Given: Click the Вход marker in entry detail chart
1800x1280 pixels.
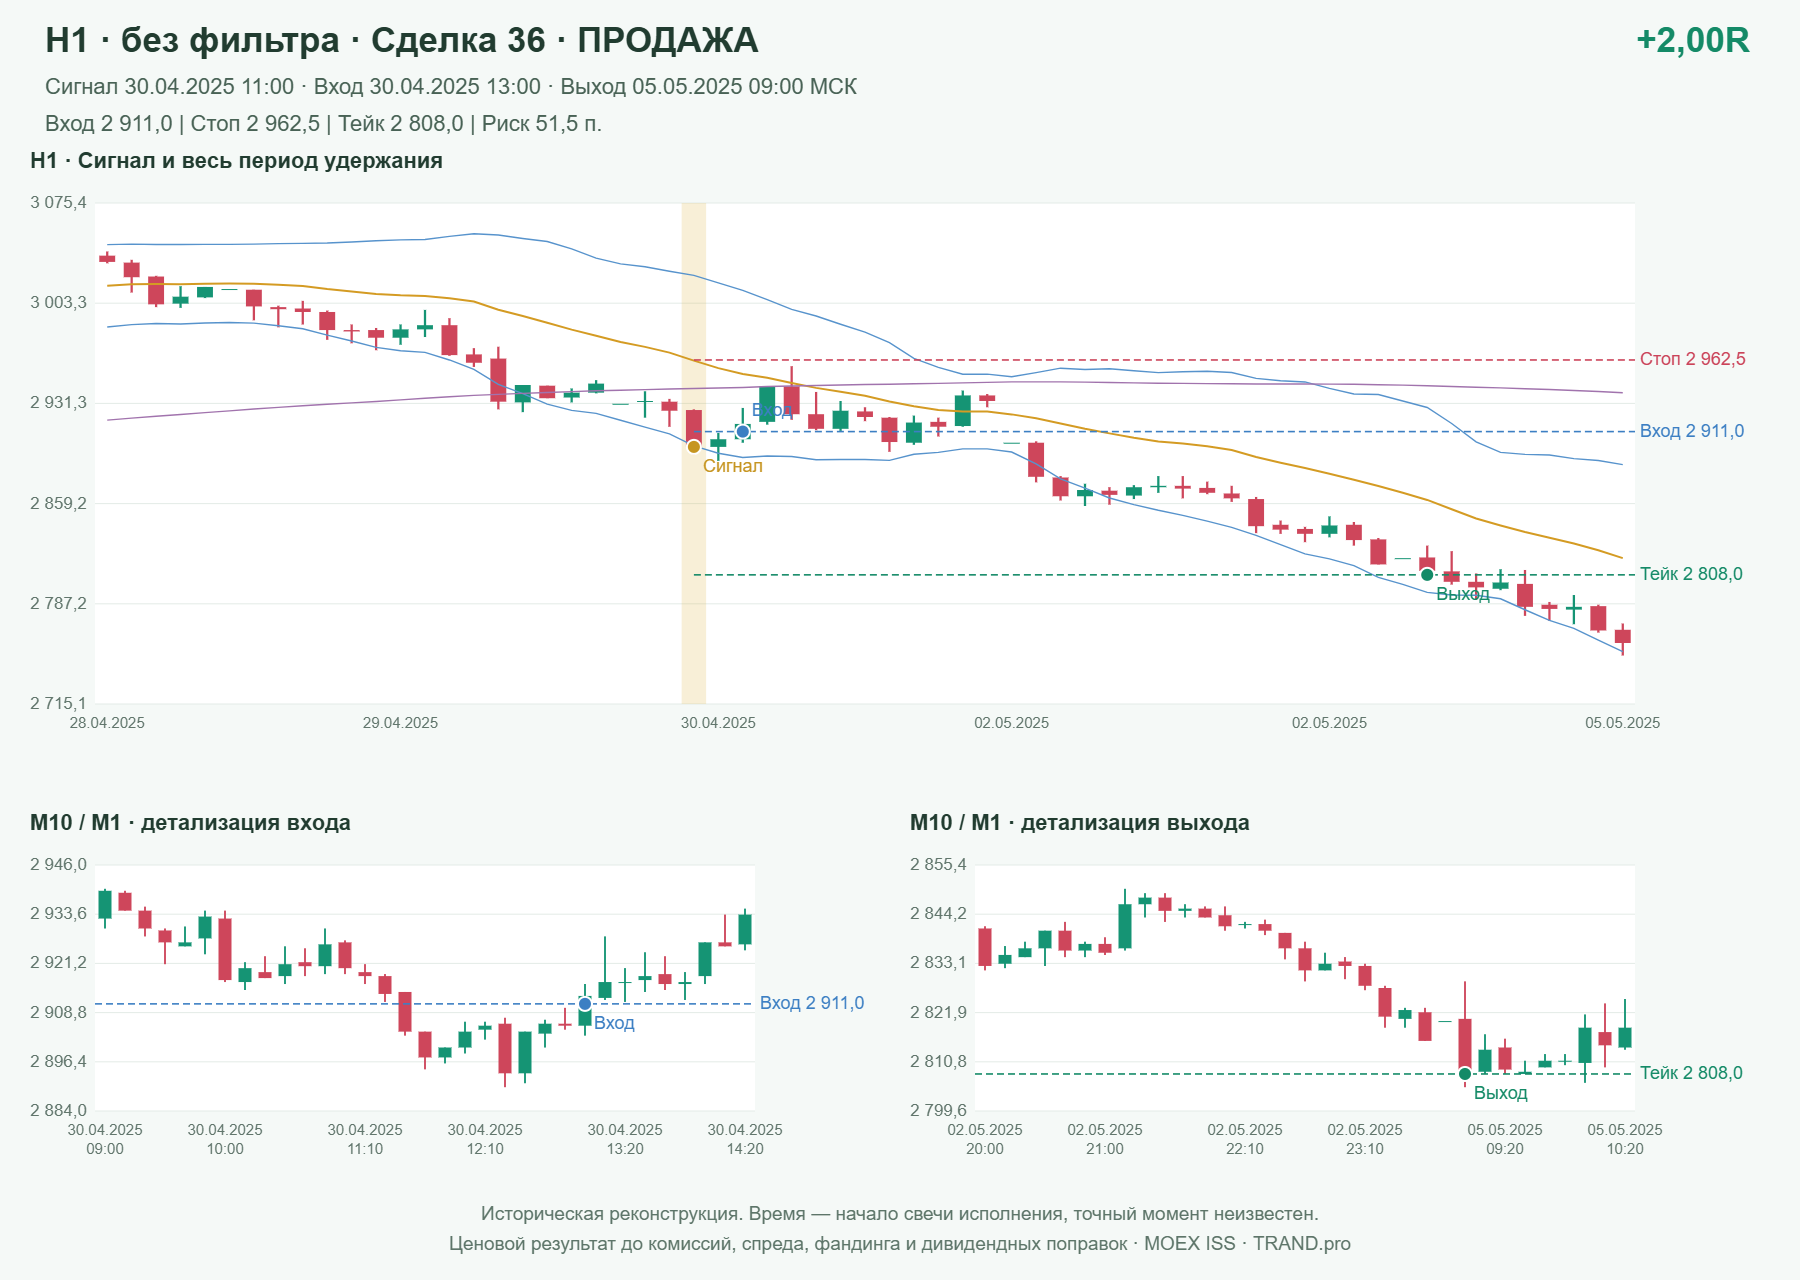Looking at the screenshot, I should 585,1003.
